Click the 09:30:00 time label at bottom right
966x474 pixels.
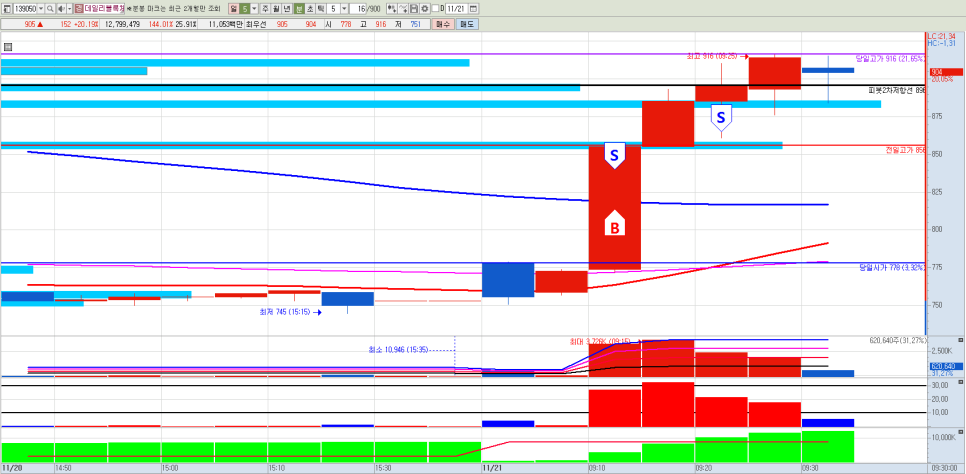click(x=945, y=468)
